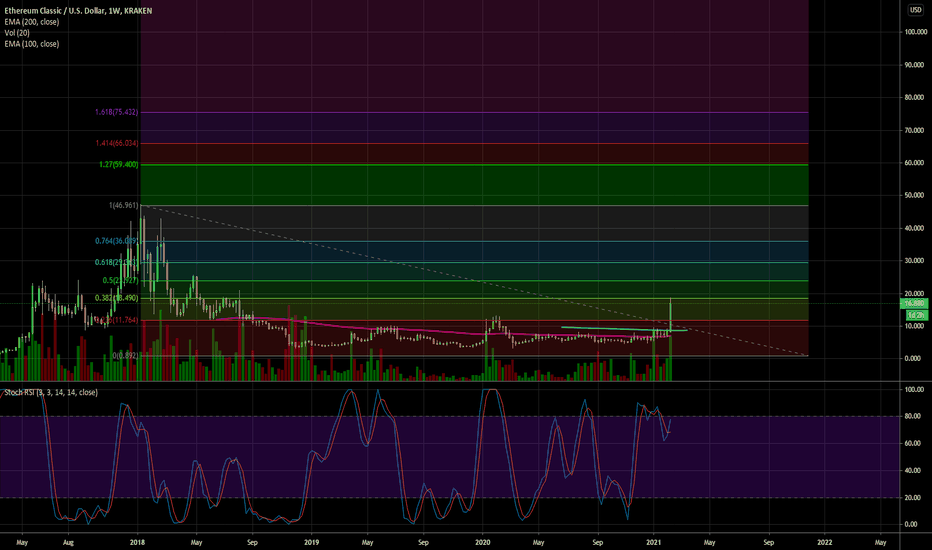Click 70.000 on the price axis

coord(914,130)
